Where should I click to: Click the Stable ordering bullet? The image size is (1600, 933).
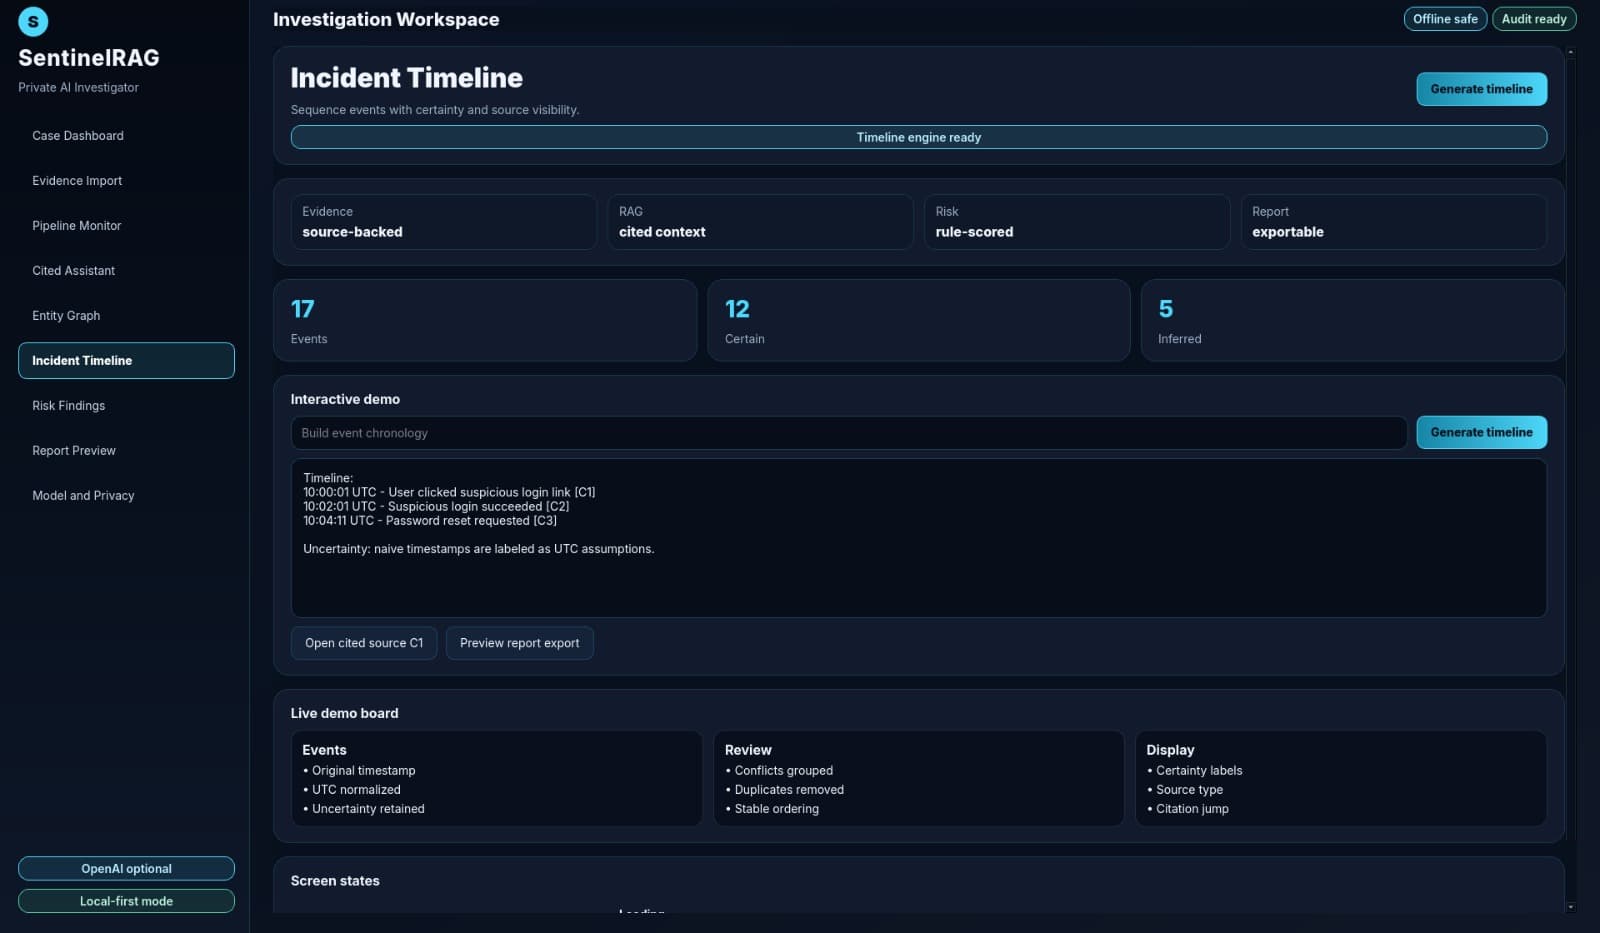click(x=772, y=809)
